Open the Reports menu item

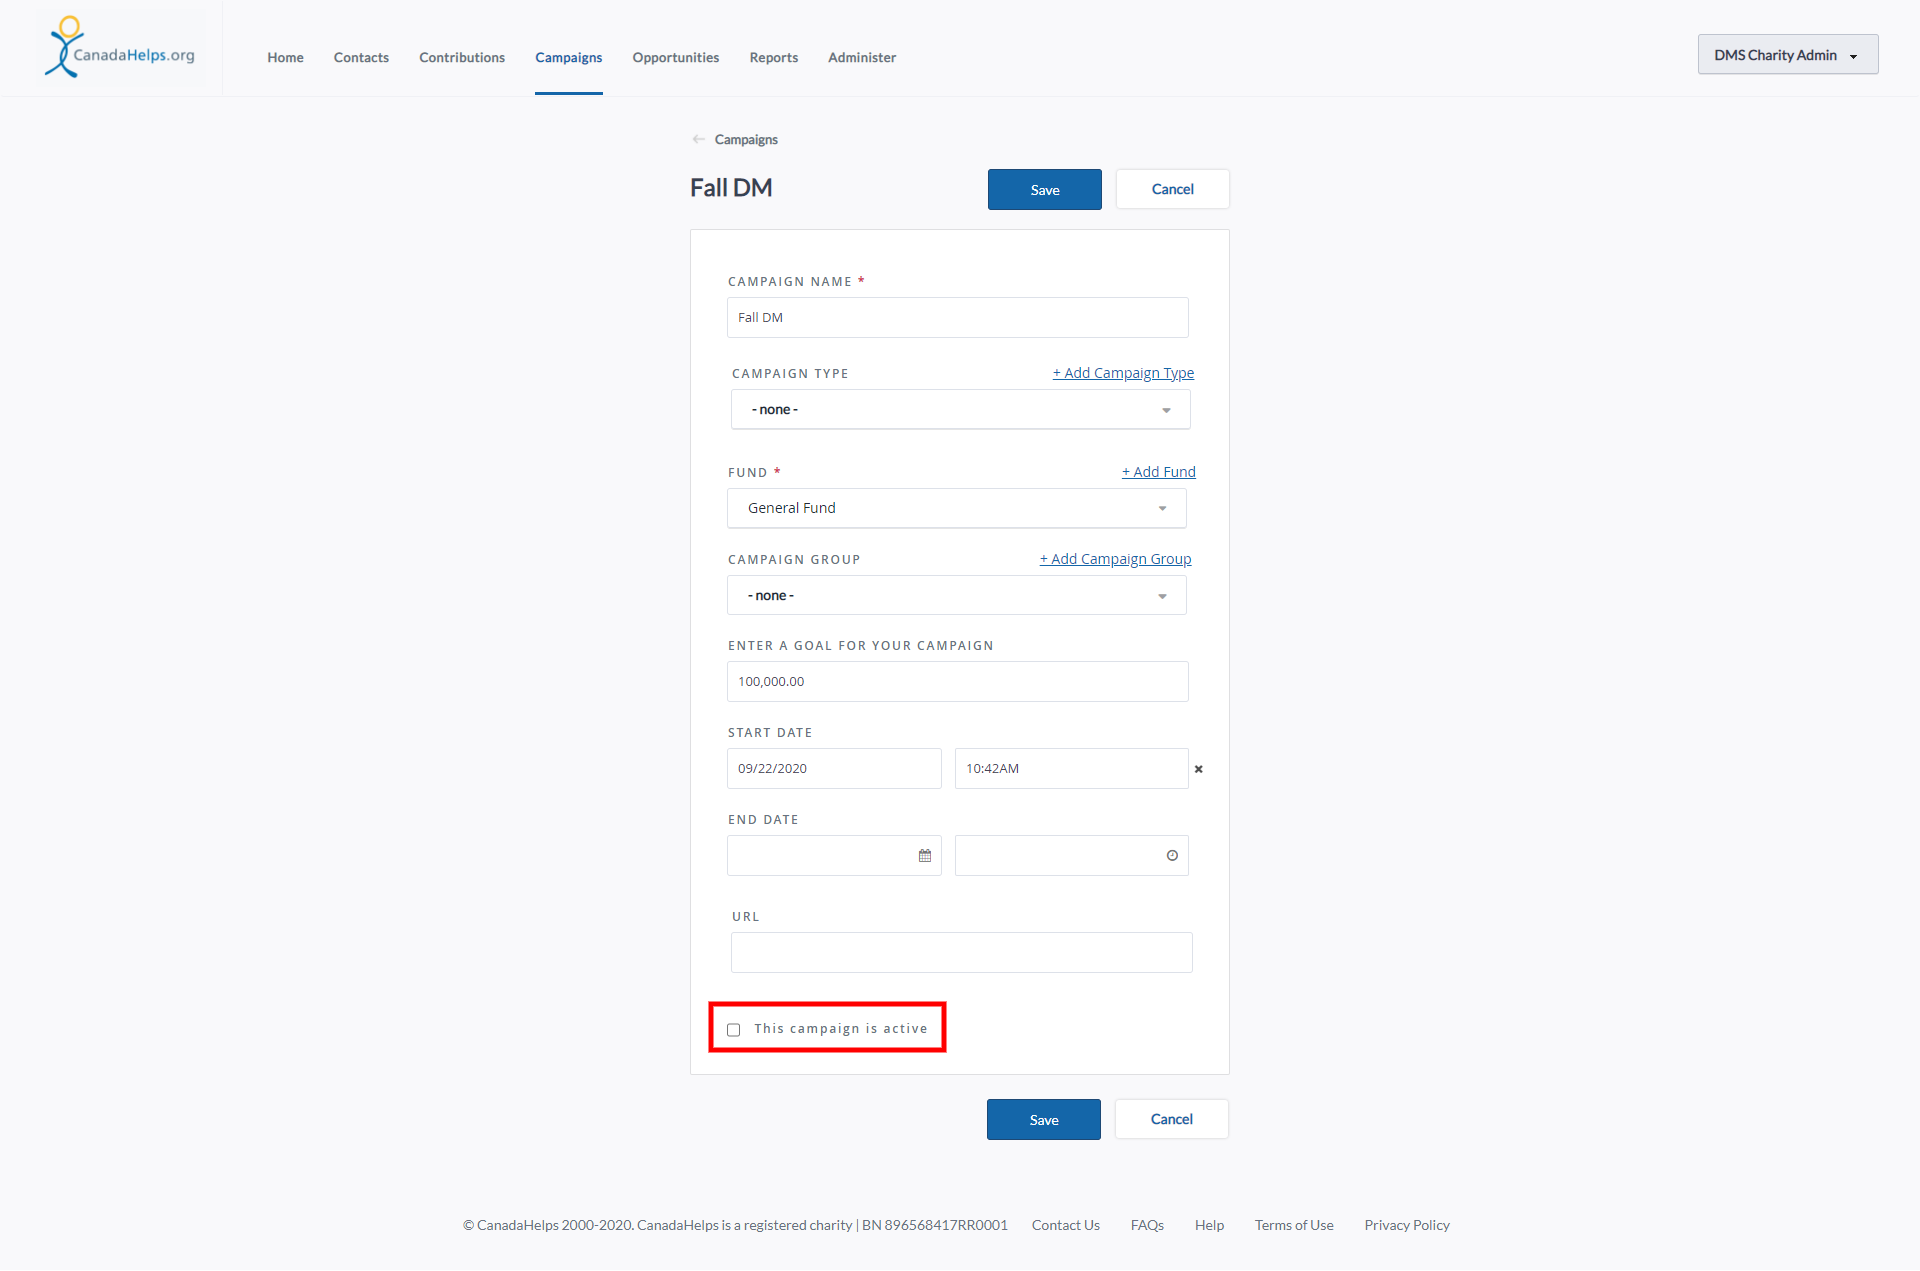[x=774, y=57]
